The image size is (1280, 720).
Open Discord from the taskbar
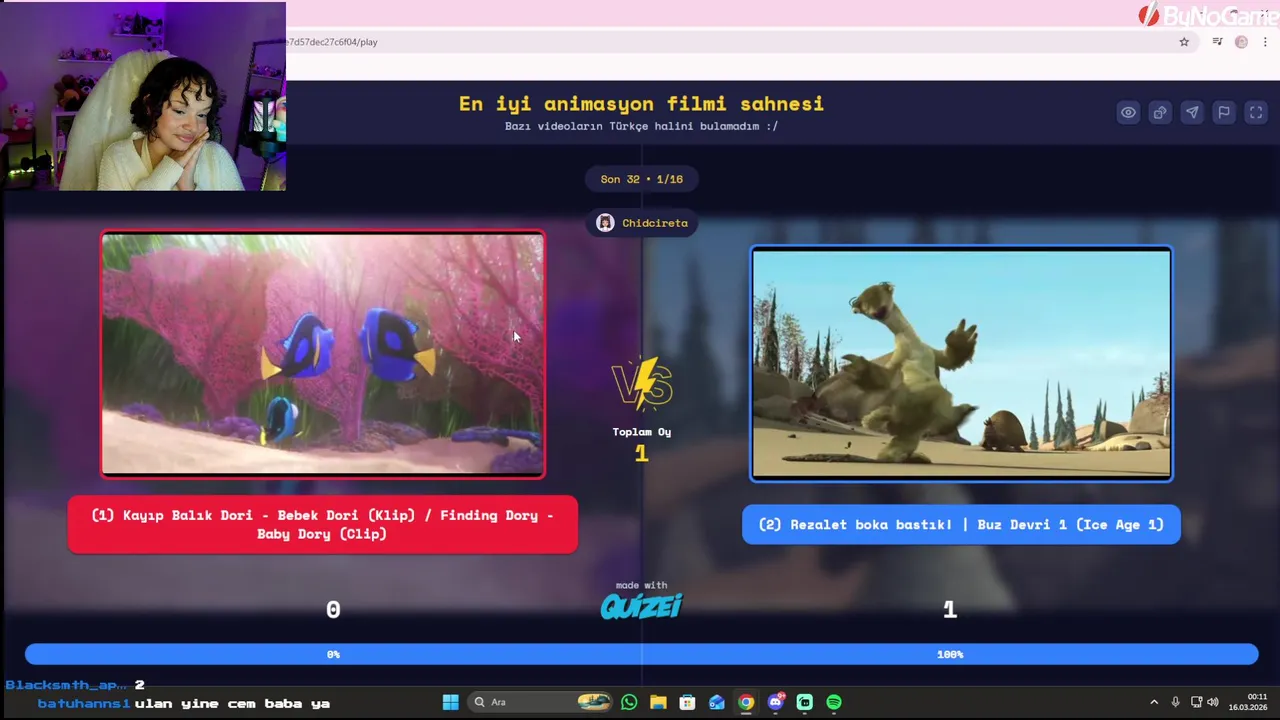click(x=775, y=702)
